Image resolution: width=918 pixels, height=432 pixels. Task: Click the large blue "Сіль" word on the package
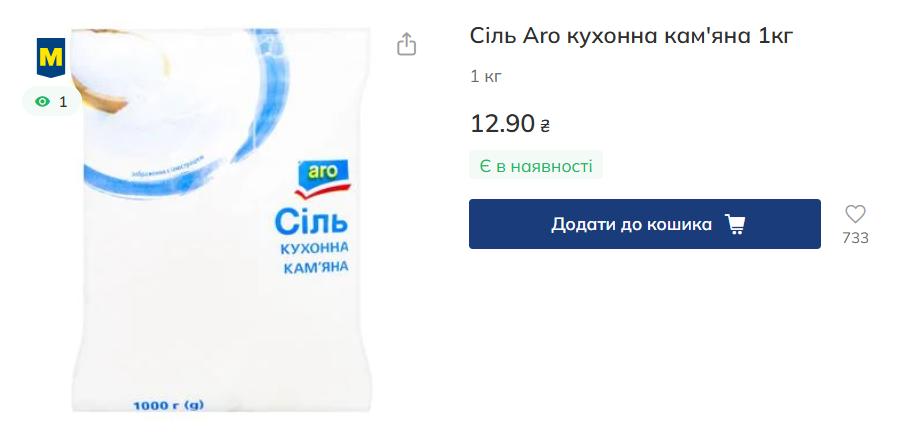pos(311,222)
